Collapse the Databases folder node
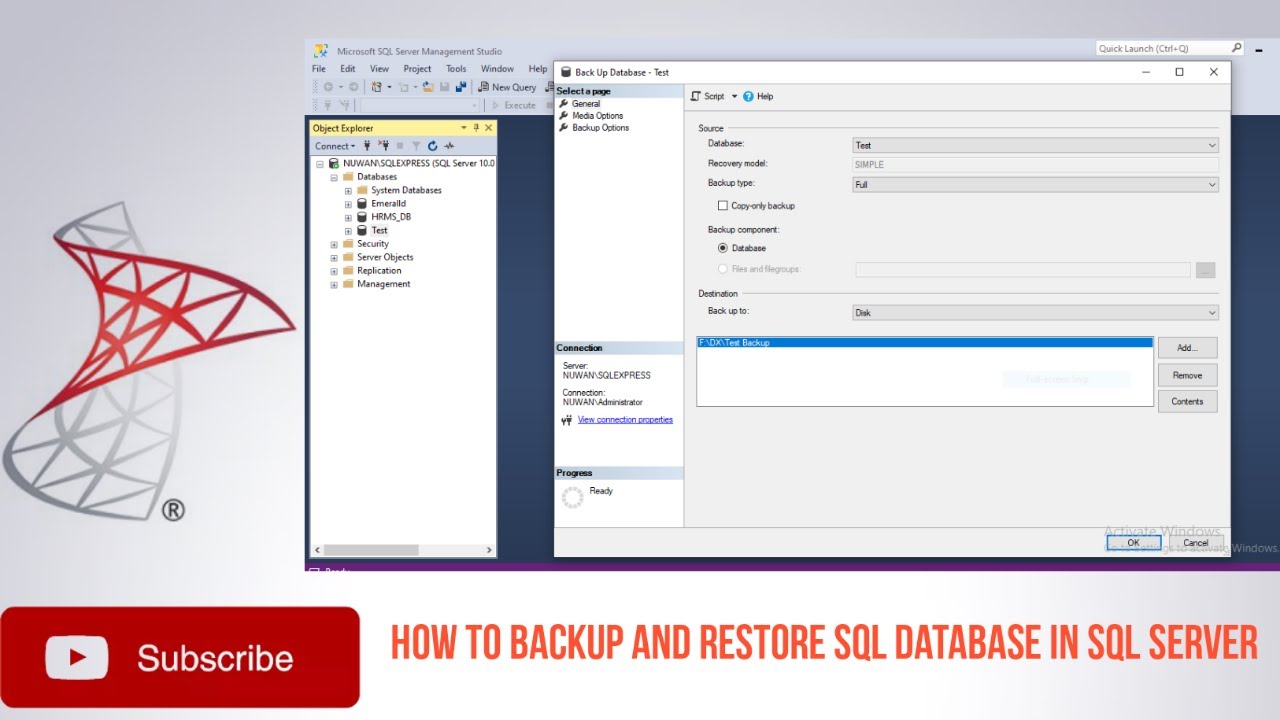 pyautogui.click(x=334, y=177)
